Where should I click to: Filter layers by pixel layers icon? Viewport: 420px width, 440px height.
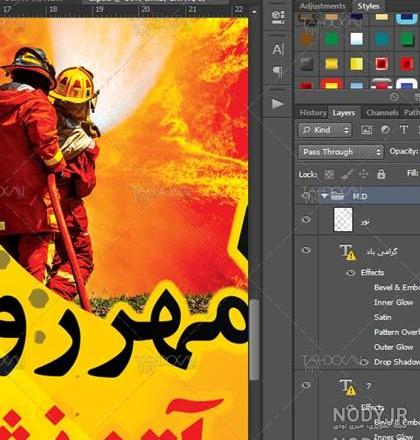pos(367,130)
